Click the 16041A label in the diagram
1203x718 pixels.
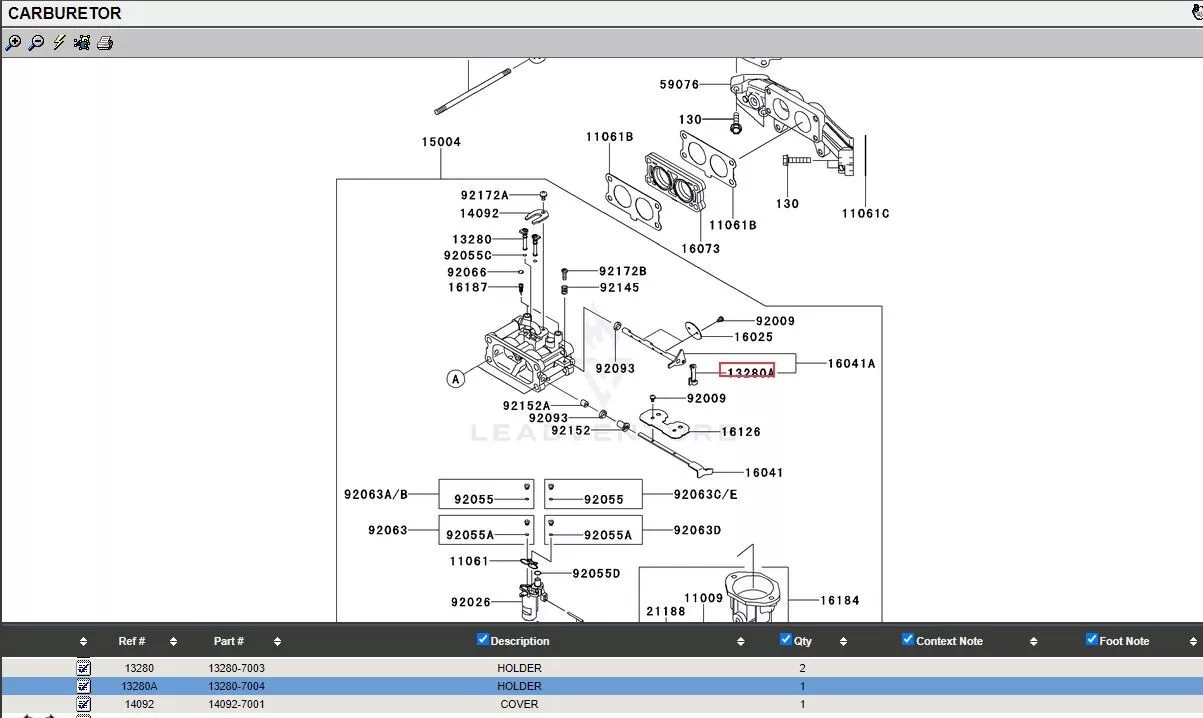point(850,364)
